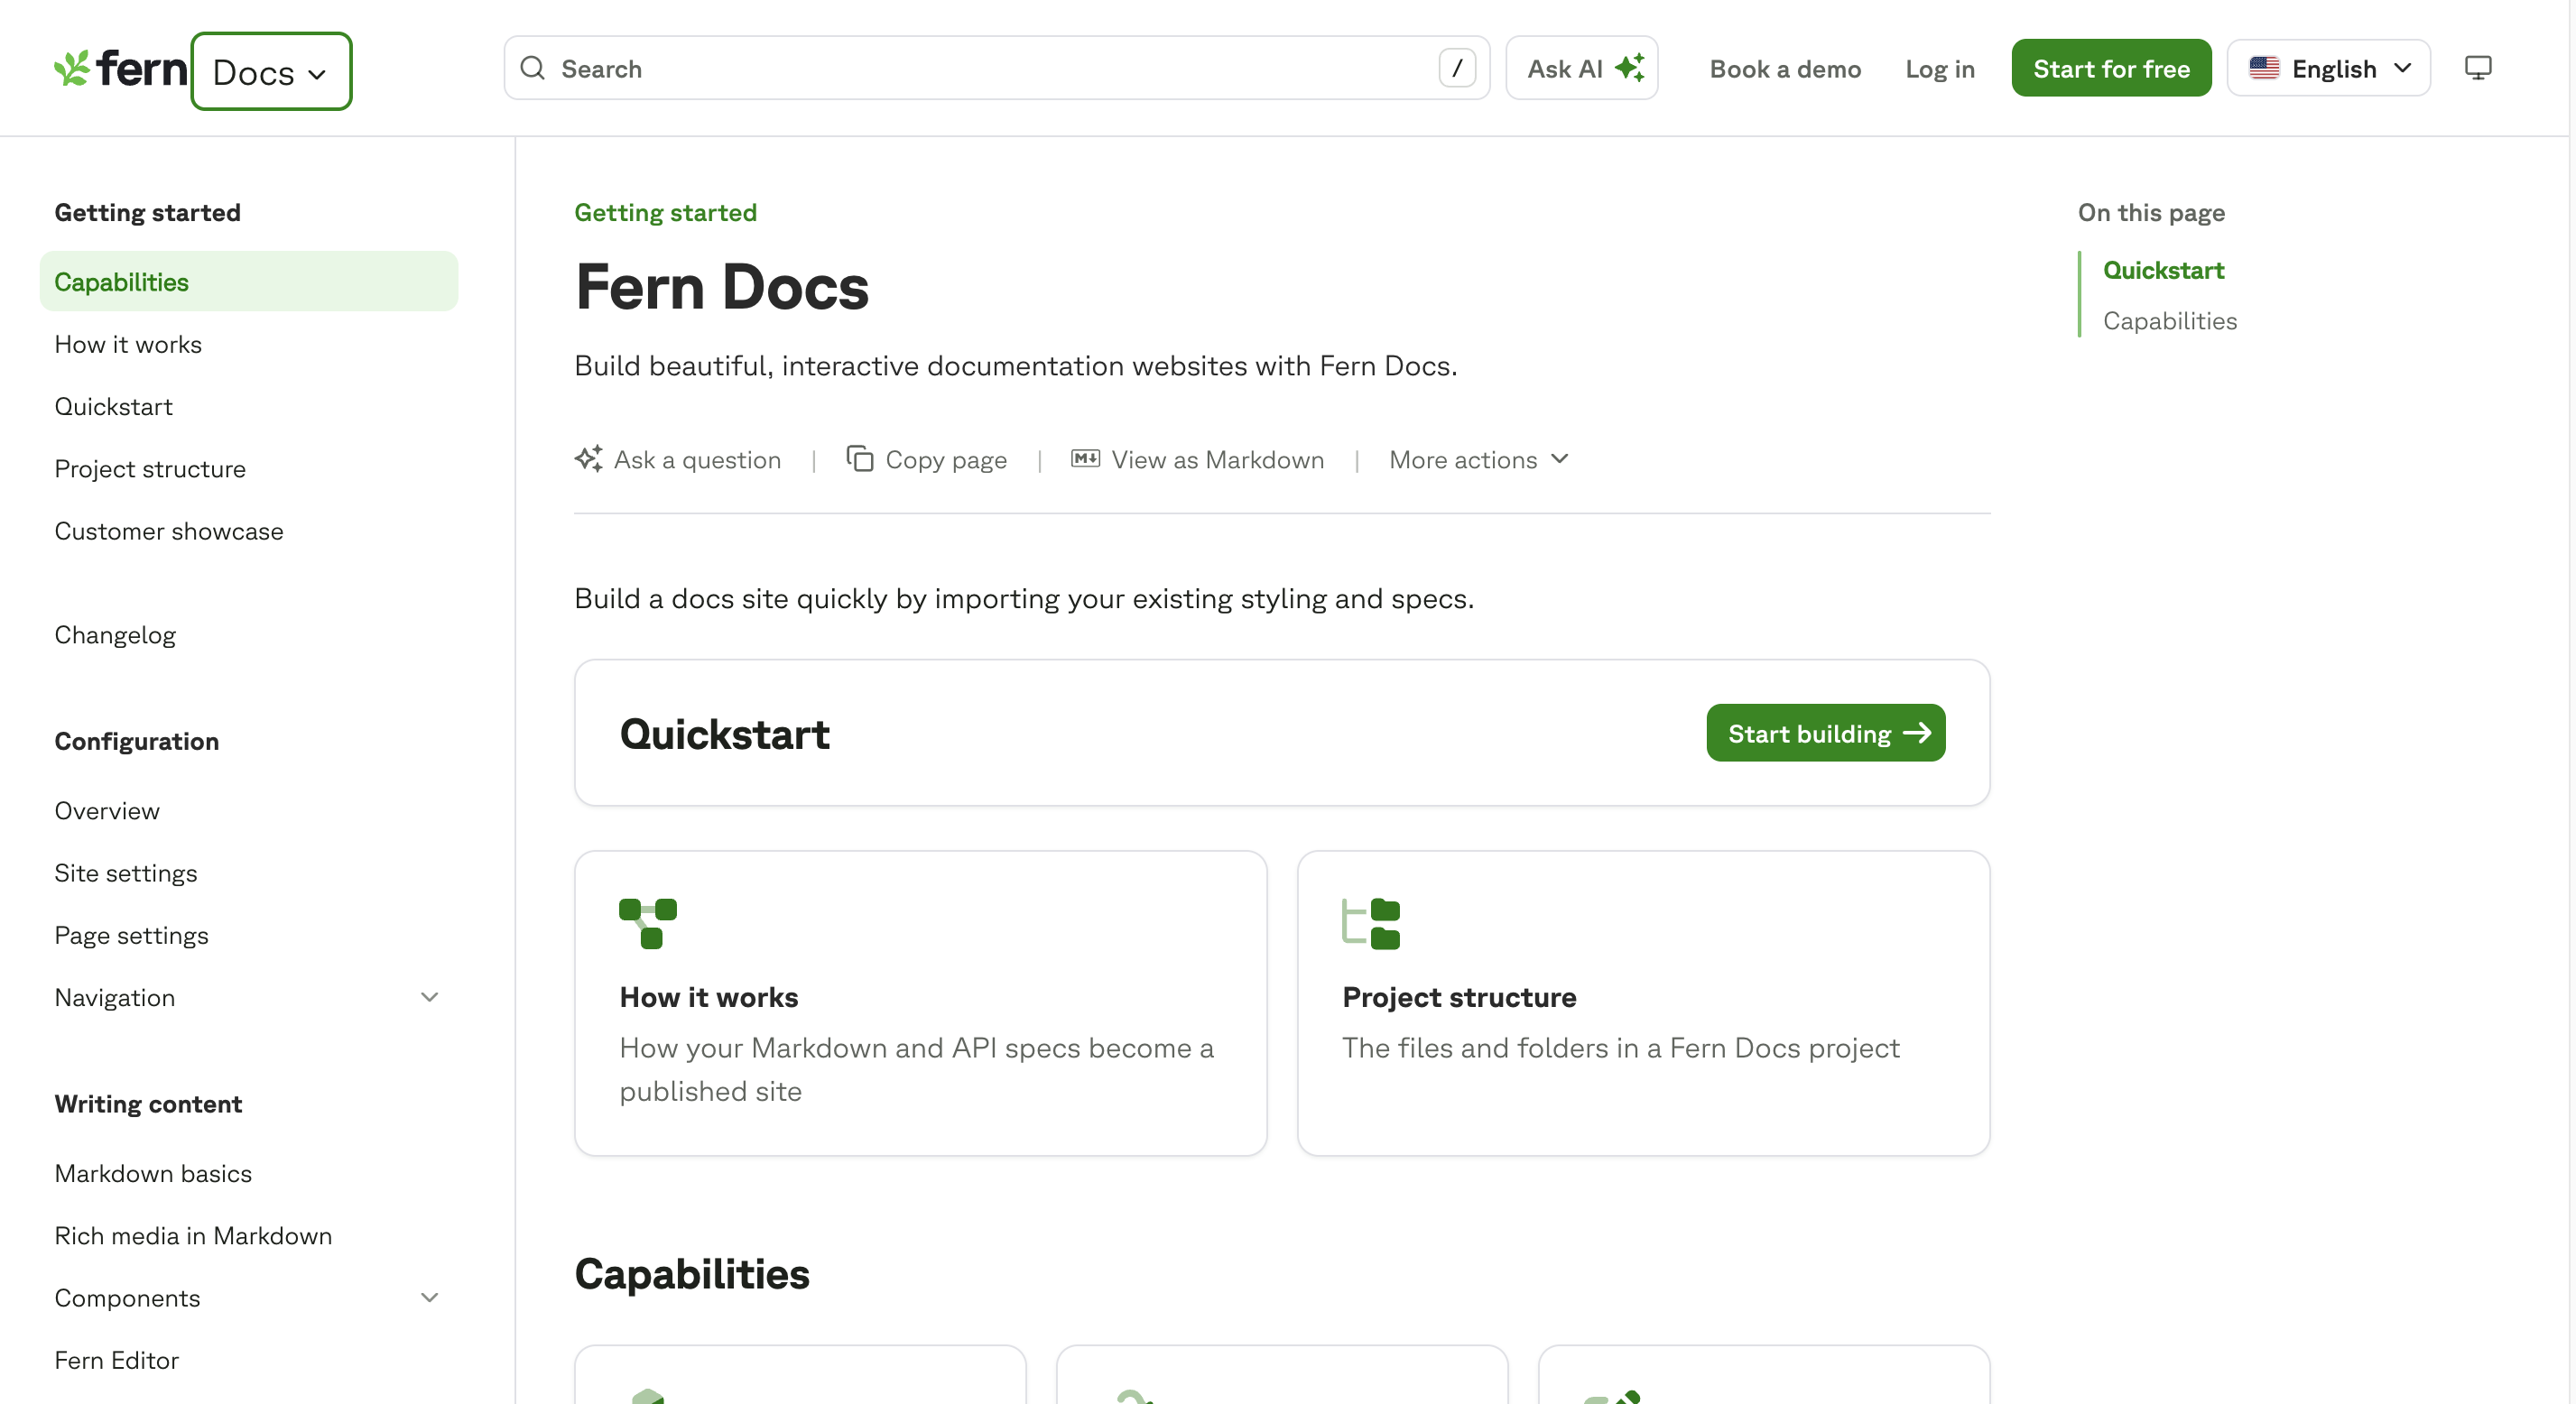2576x1404 pixels.
Task: Click the Copy page clipboard icon
Action: pos(859,459)
